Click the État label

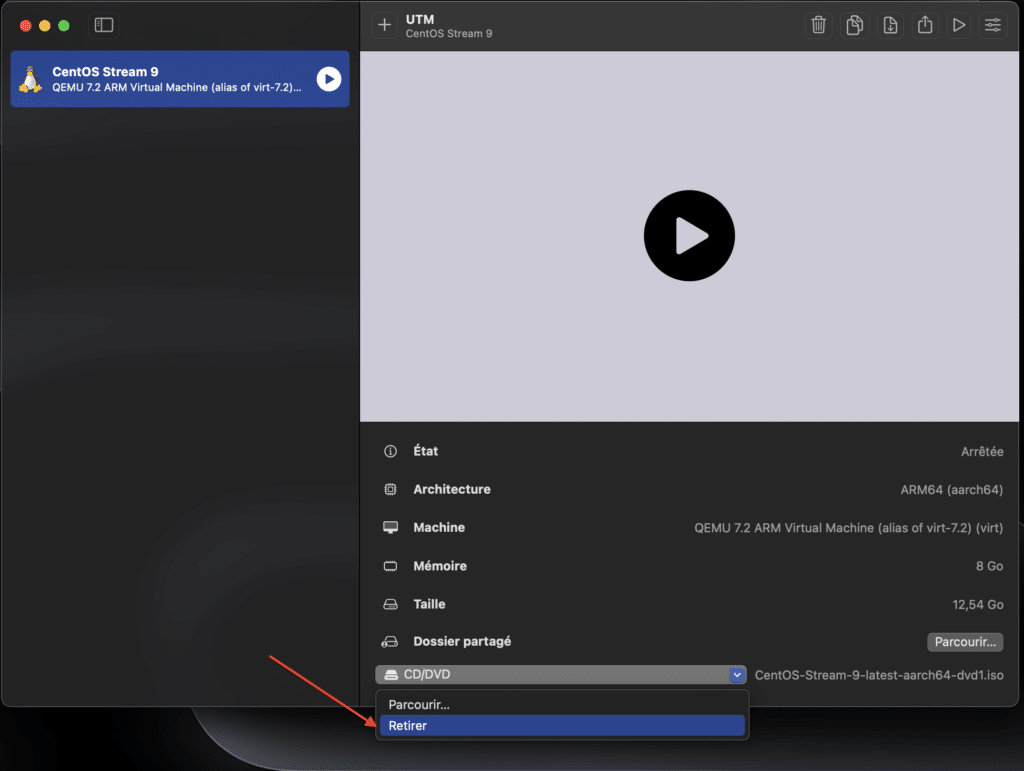point(425,450)
